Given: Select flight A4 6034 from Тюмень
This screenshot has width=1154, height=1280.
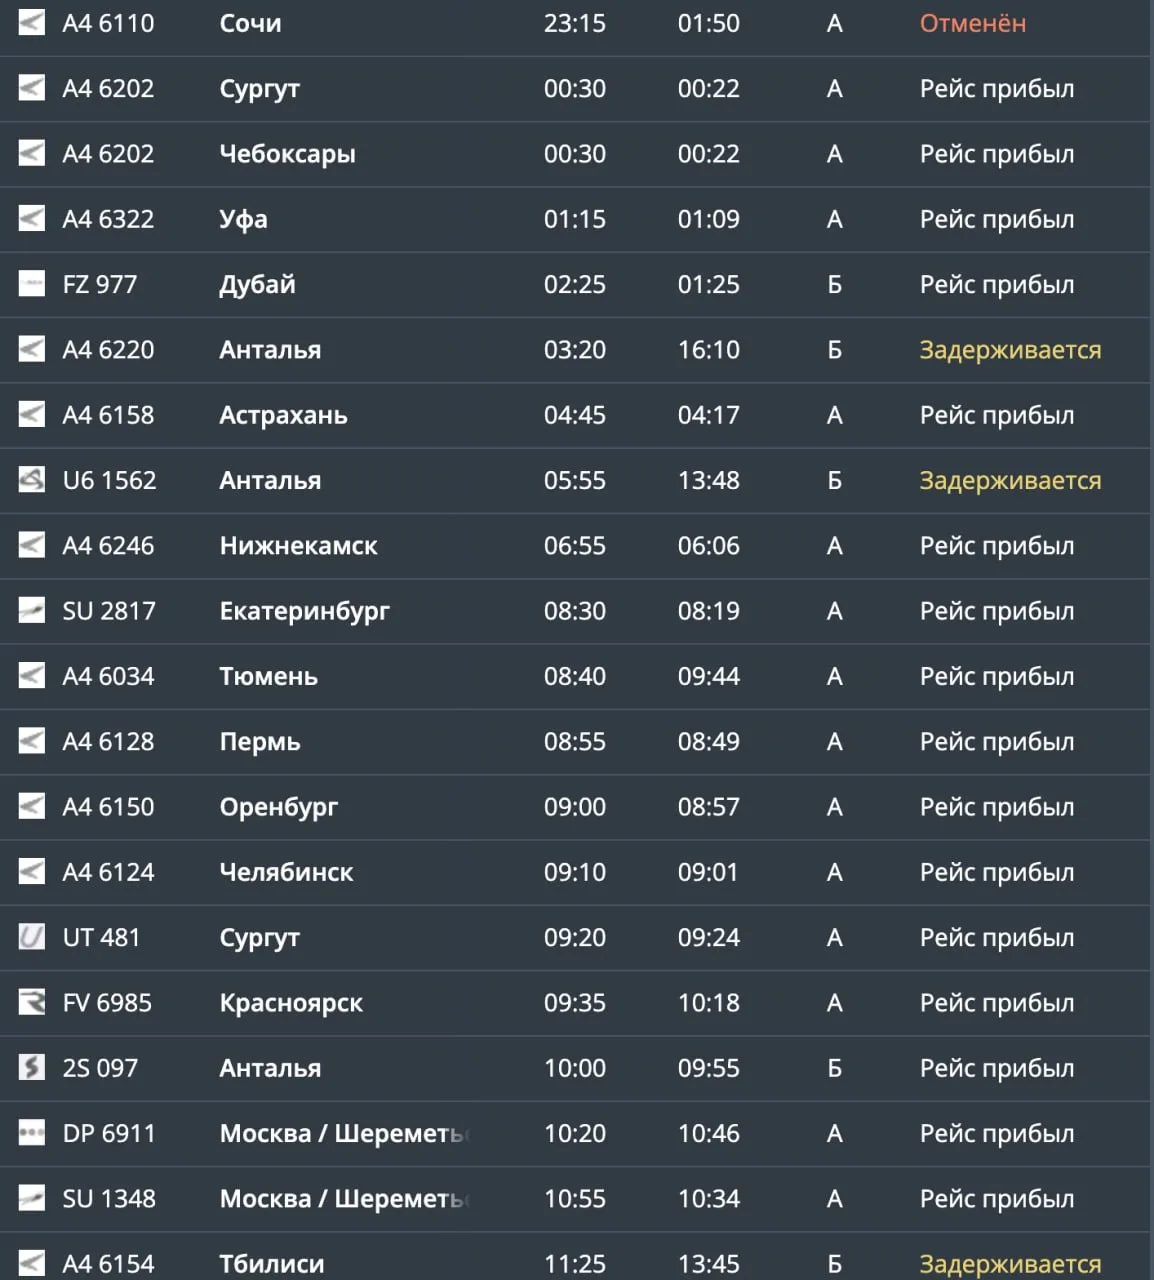Looking at the screenshot, I should (108, 676).
